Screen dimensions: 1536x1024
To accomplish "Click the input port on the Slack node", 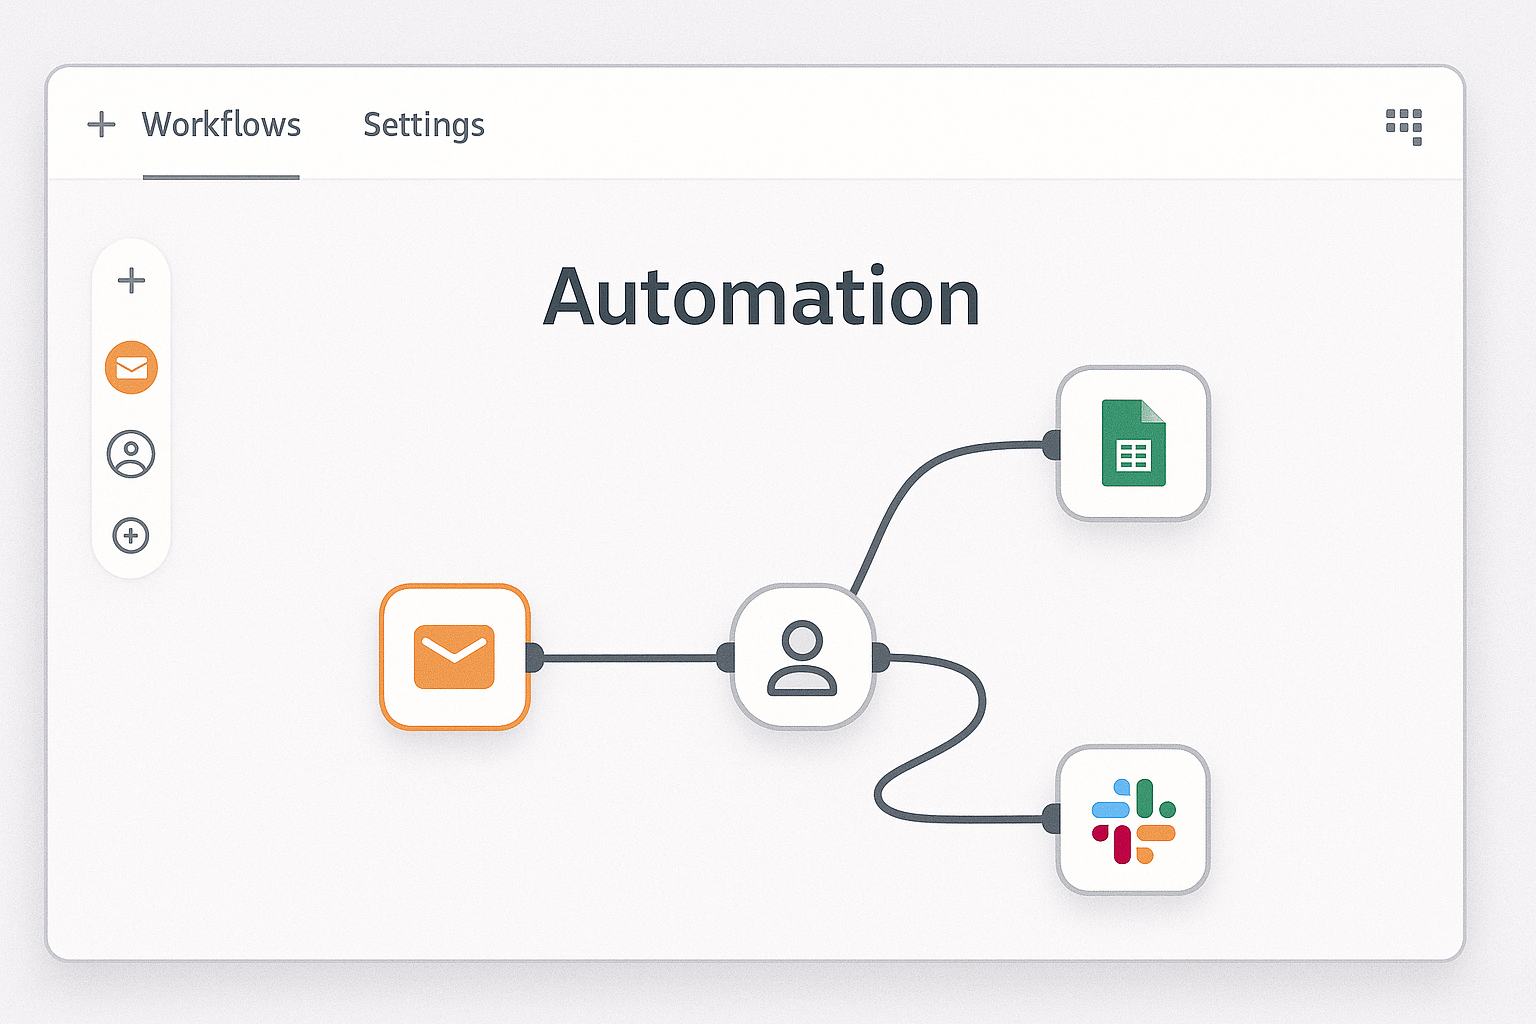I will [x=1053, y=820].
